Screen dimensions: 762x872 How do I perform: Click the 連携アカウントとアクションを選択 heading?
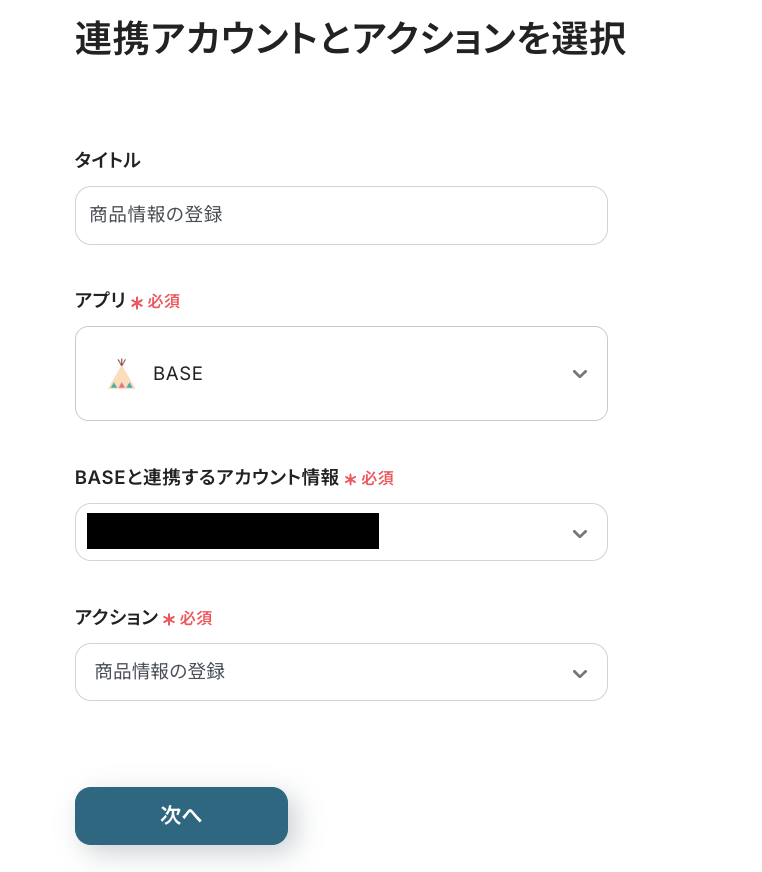[350, 39]
